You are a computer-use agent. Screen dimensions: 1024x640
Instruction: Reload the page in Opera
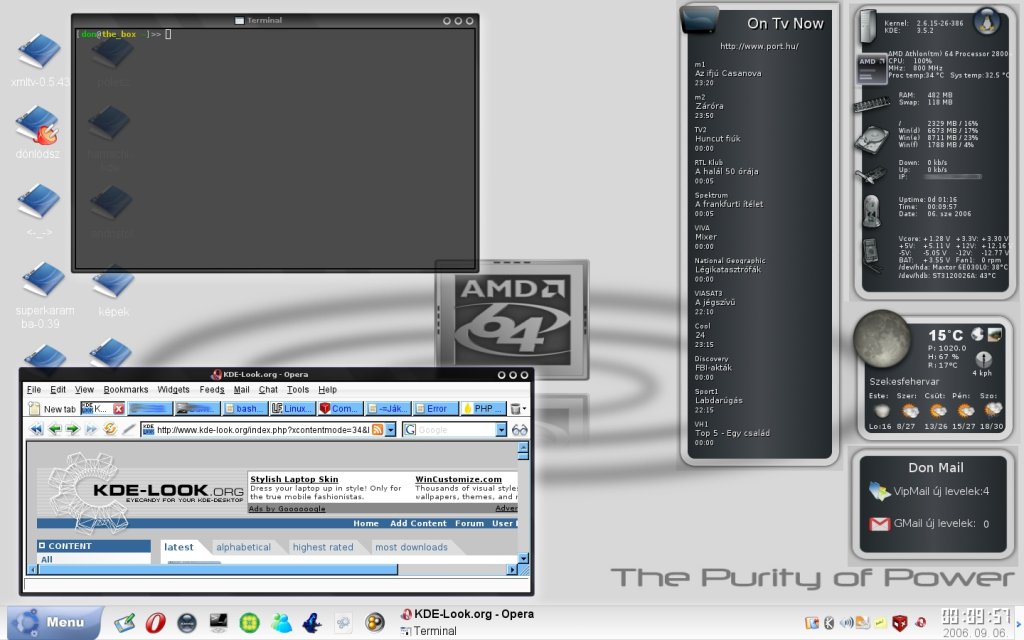point(110,429)
